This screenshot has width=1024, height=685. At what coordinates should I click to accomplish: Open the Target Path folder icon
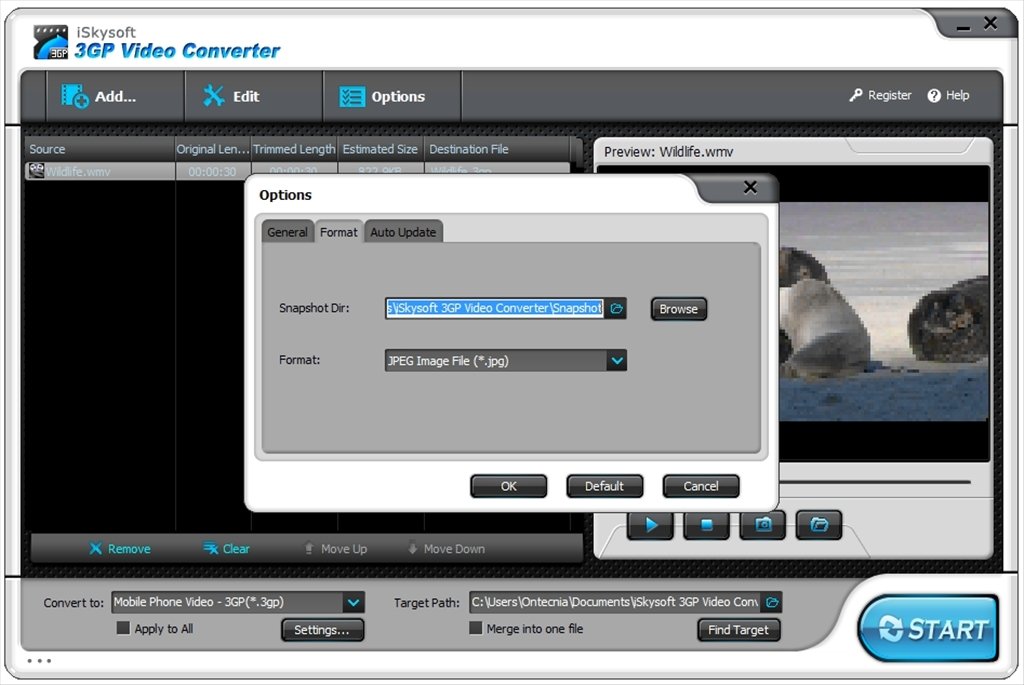(770, 602)
